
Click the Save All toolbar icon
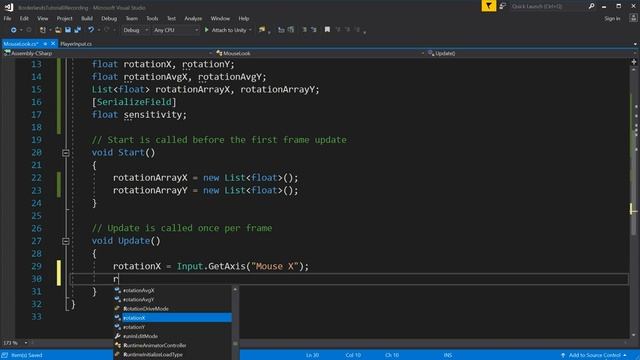pyautogui.click(x=78, y=30)
